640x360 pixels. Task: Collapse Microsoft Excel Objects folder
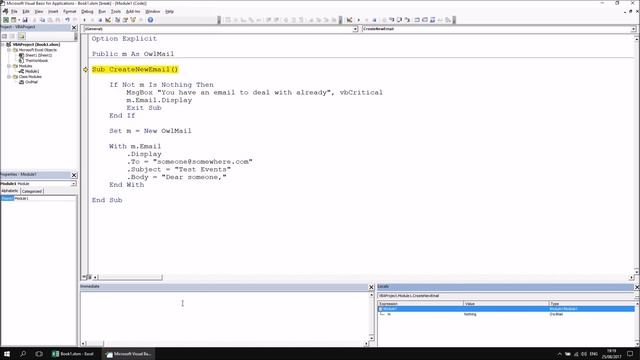tap(9, 50)
